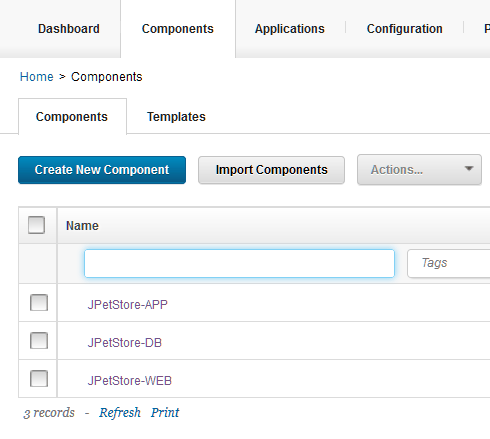Image resolution: width=490 pixels, height=439 pixels.
Task: Open the Dashboard tab
Action: point(69,29)
